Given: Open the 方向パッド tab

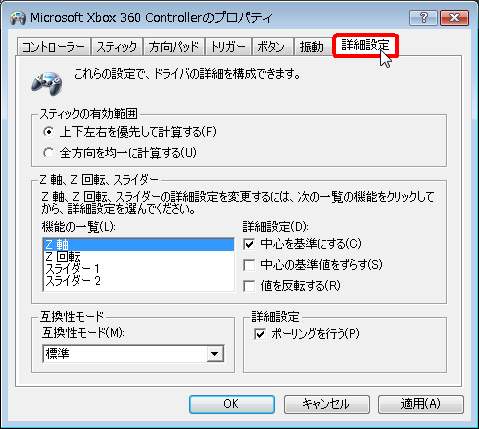Looking at the screenshot, I should click(174, 47).
